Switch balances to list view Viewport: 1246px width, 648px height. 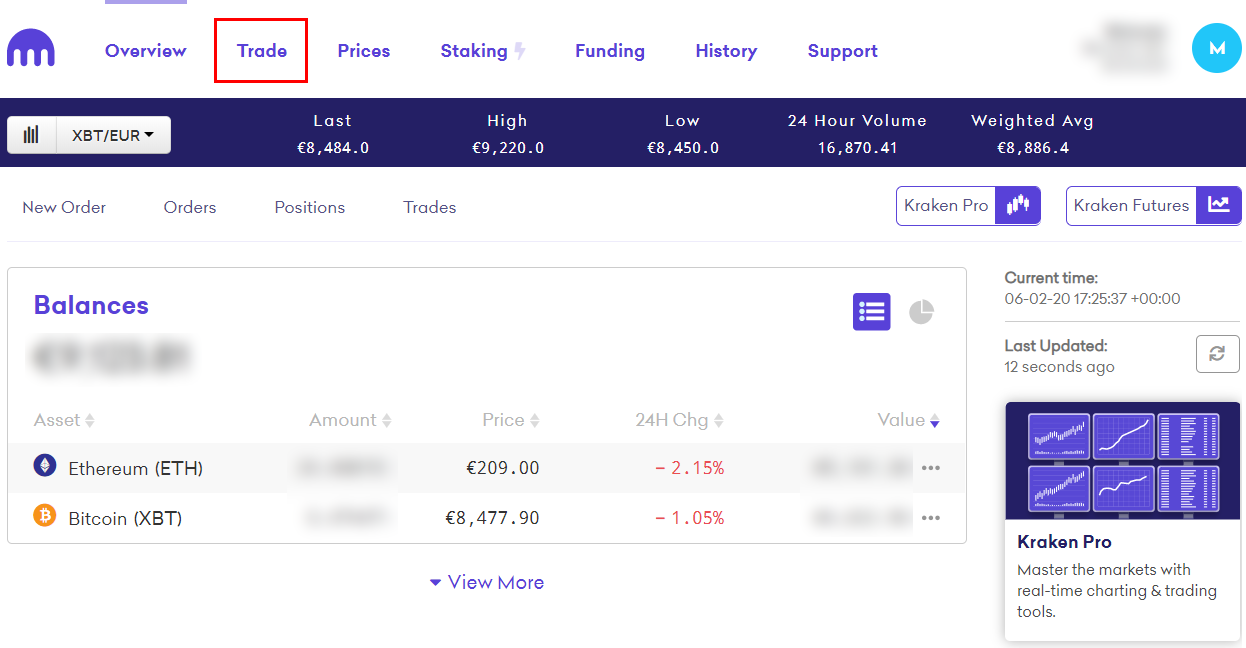click(871, 312)
